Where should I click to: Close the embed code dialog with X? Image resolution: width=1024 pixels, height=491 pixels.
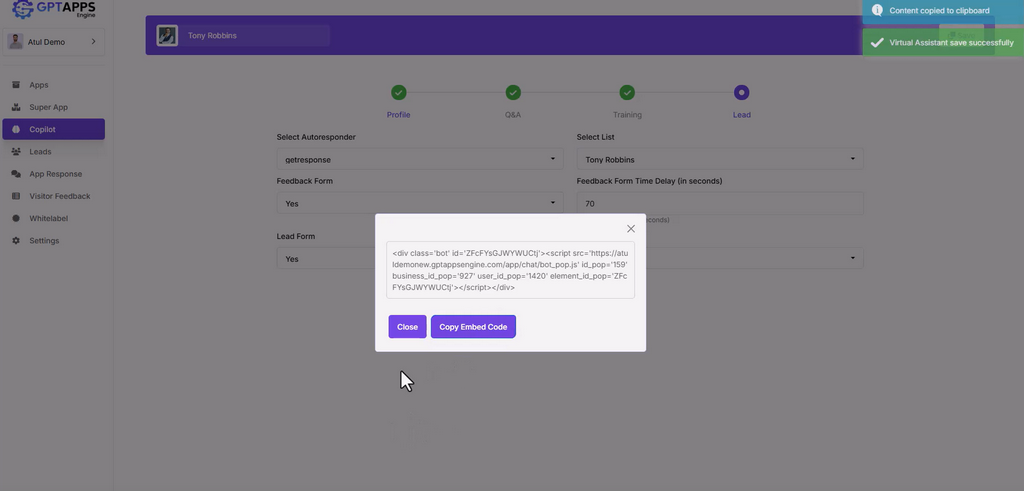click(631, 229)
